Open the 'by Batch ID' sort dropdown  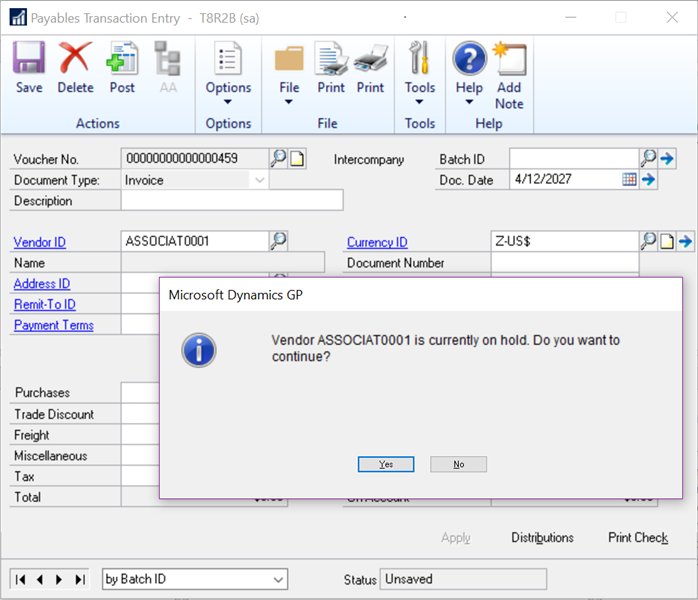tap(277, 579)
